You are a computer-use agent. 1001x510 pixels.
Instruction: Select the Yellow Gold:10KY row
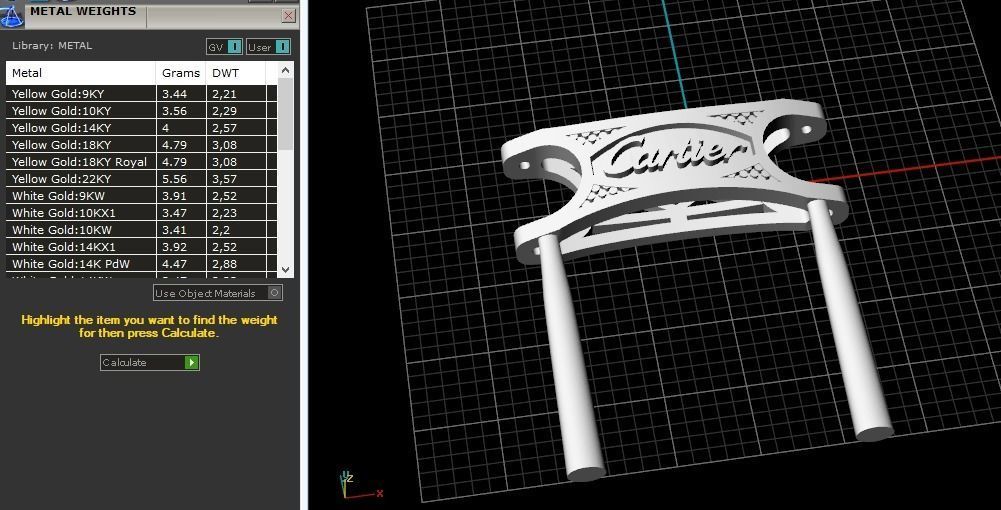(142, 110)
